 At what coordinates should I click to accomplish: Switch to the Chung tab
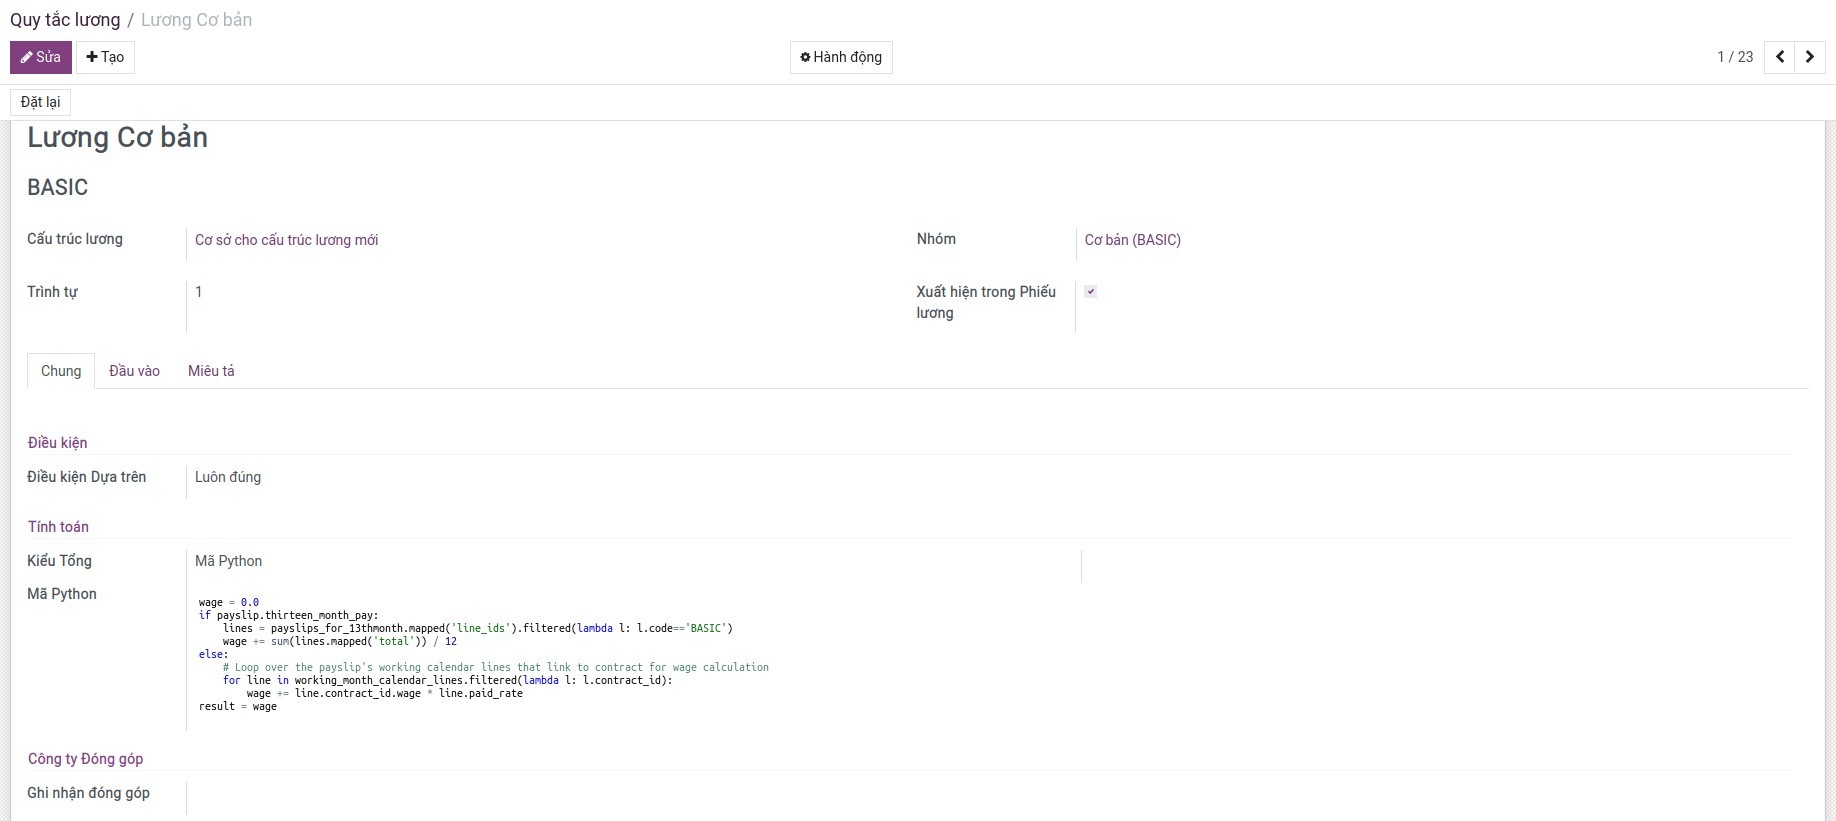[61, 371]
